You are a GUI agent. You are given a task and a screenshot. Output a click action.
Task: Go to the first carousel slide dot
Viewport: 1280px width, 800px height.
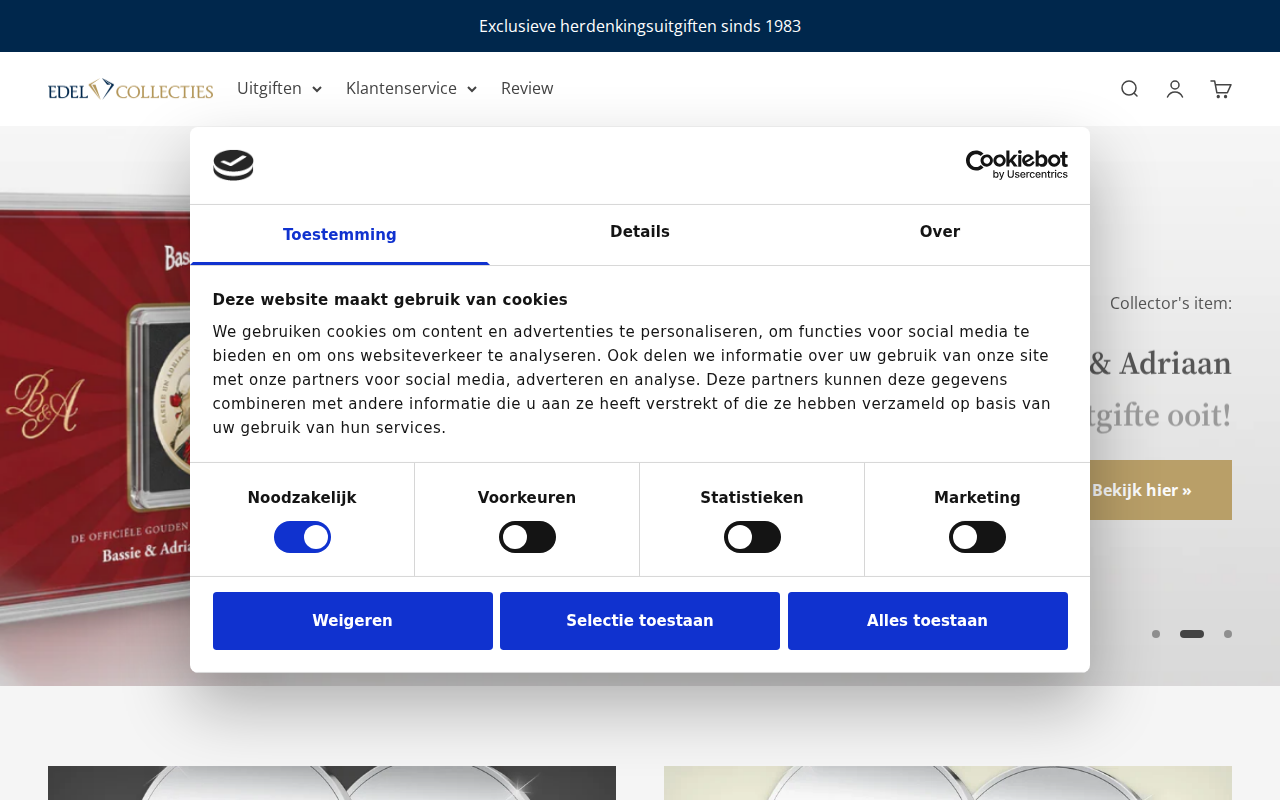click(1156, 634)
